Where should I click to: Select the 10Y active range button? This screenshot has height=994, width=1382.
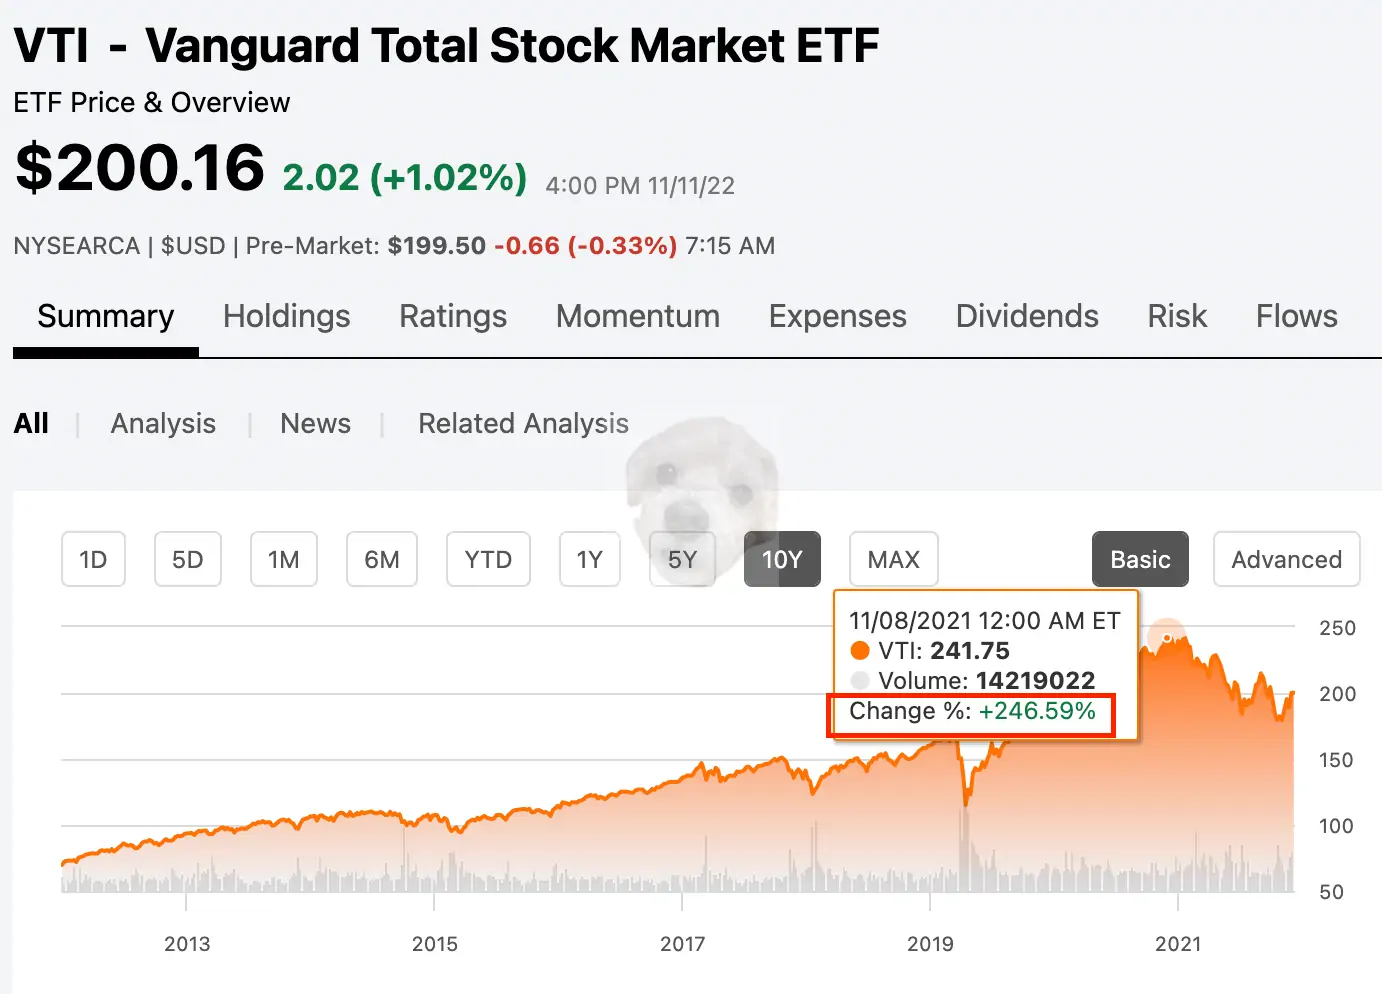click(782, 559)
